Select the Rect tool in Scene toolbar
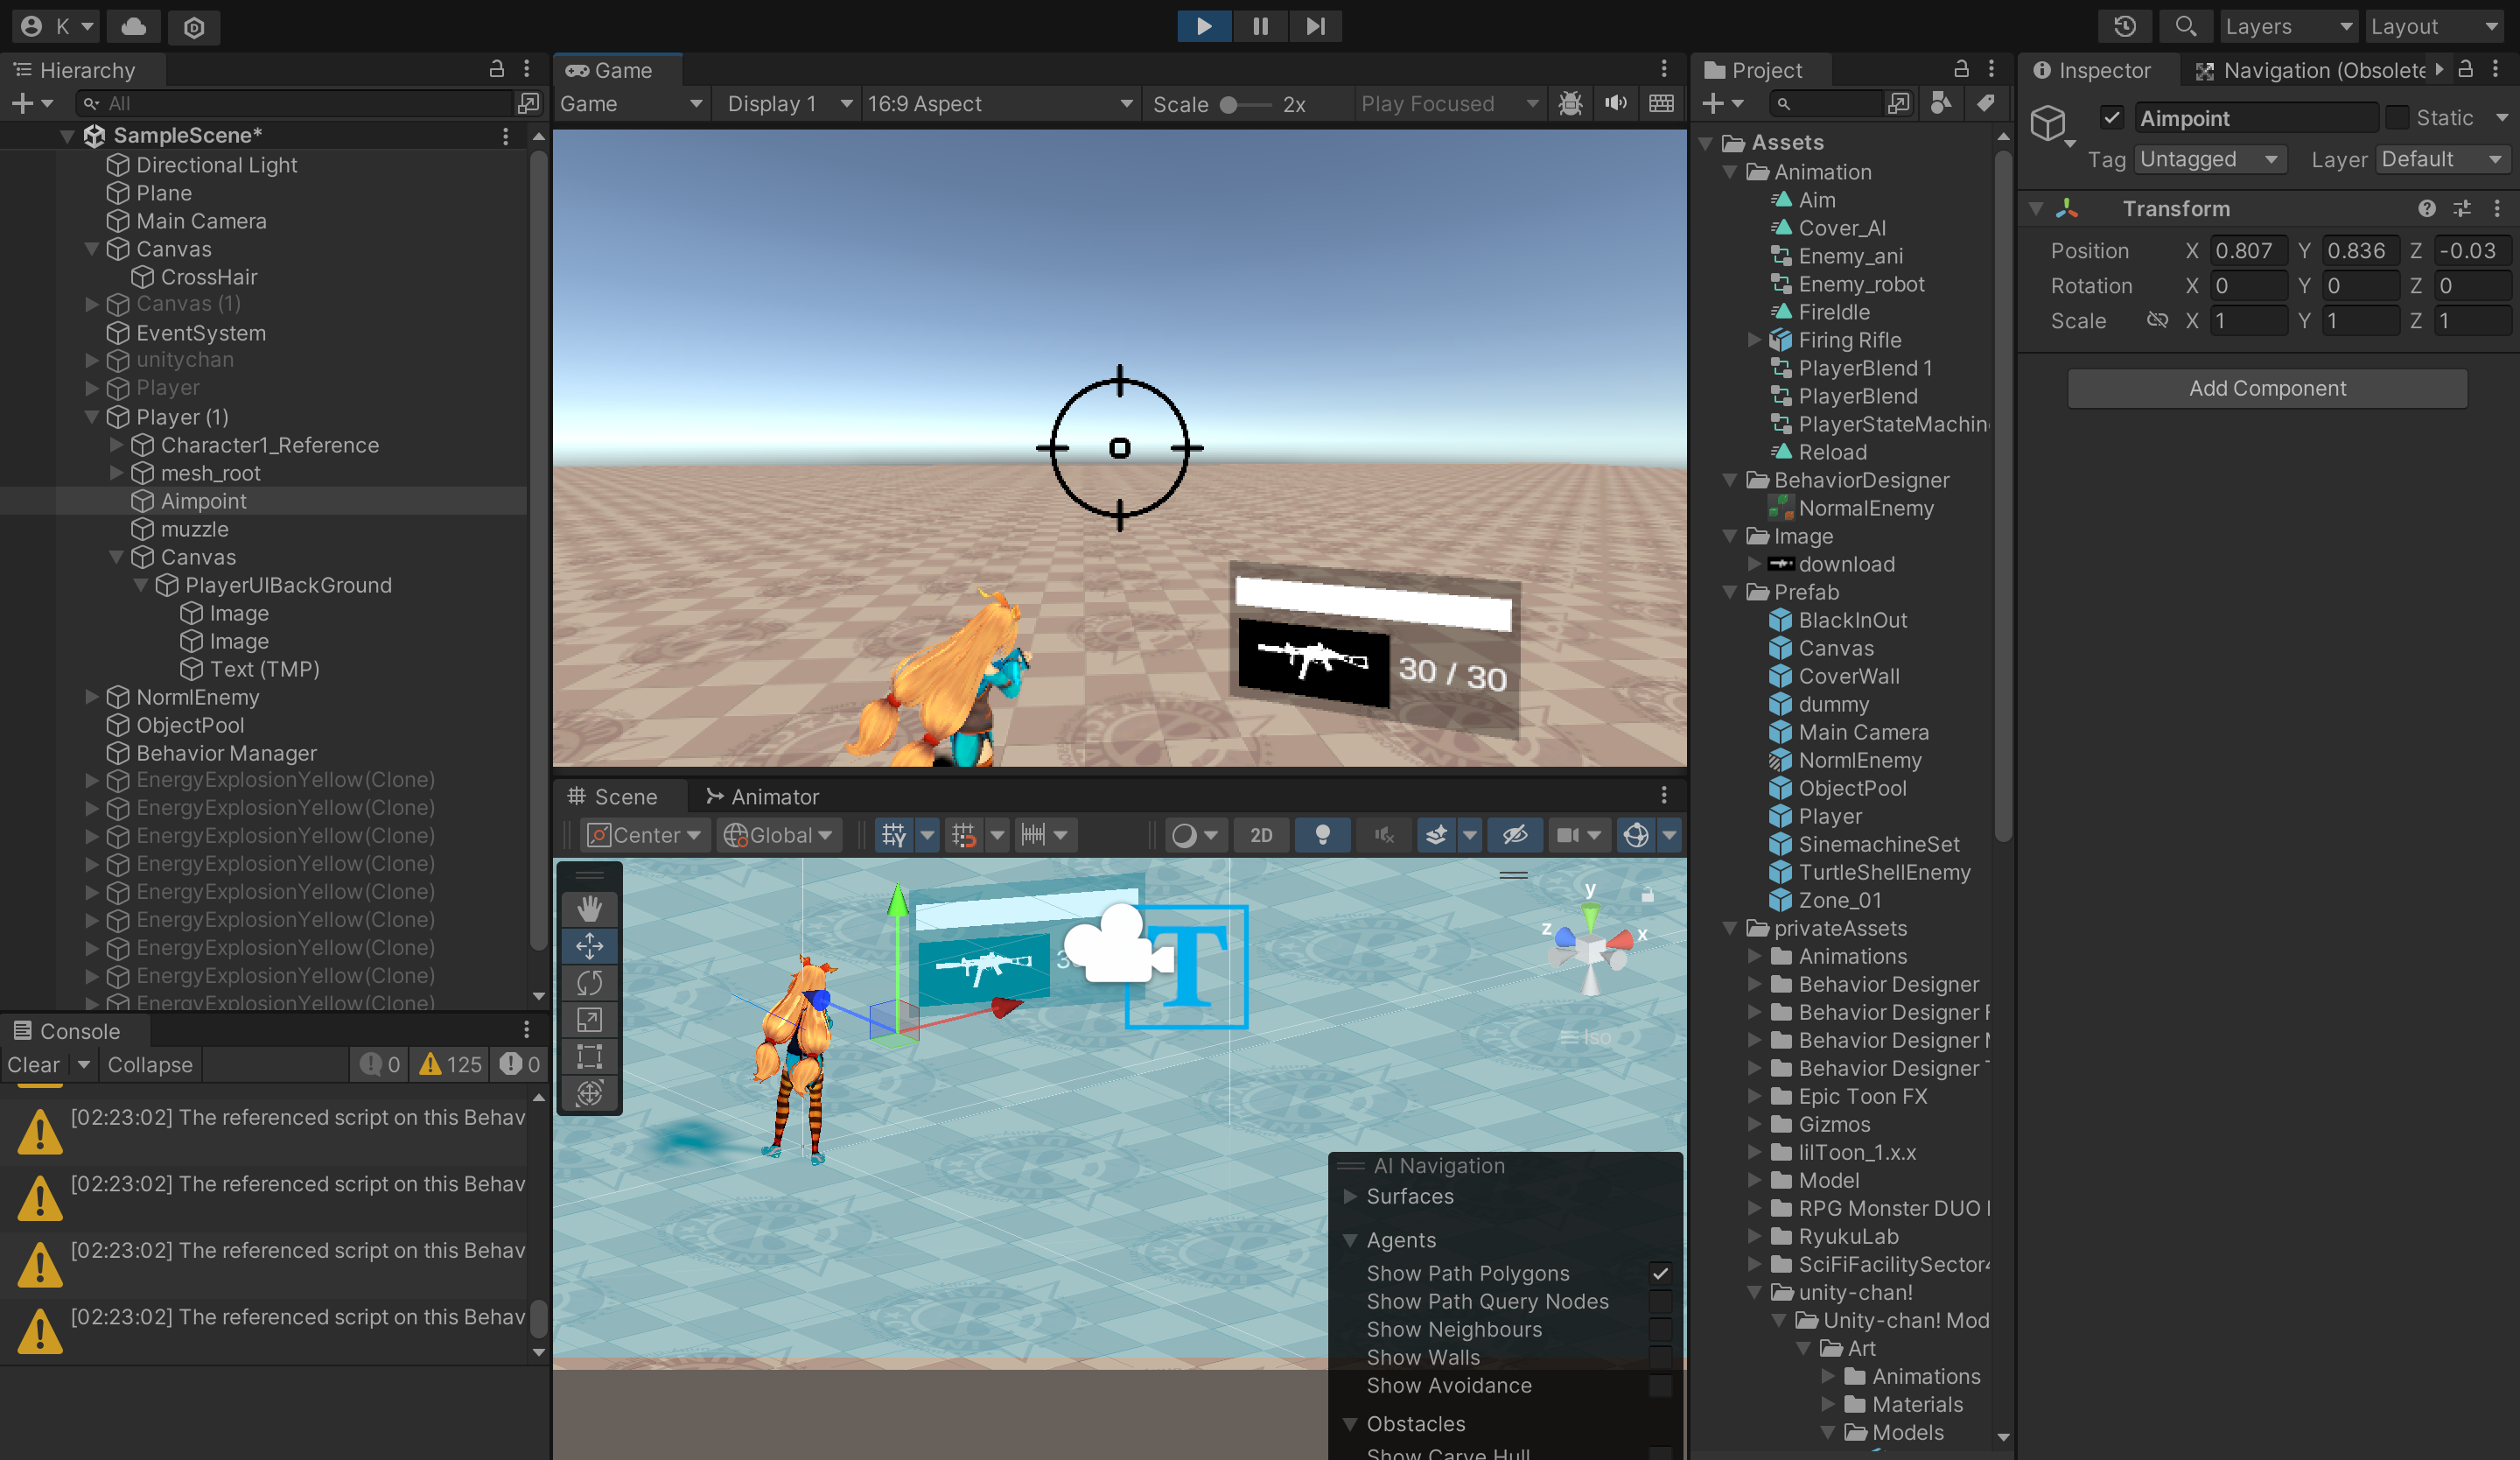The height and width of the screenshot is (1460, 2520). click(589, 1057)
